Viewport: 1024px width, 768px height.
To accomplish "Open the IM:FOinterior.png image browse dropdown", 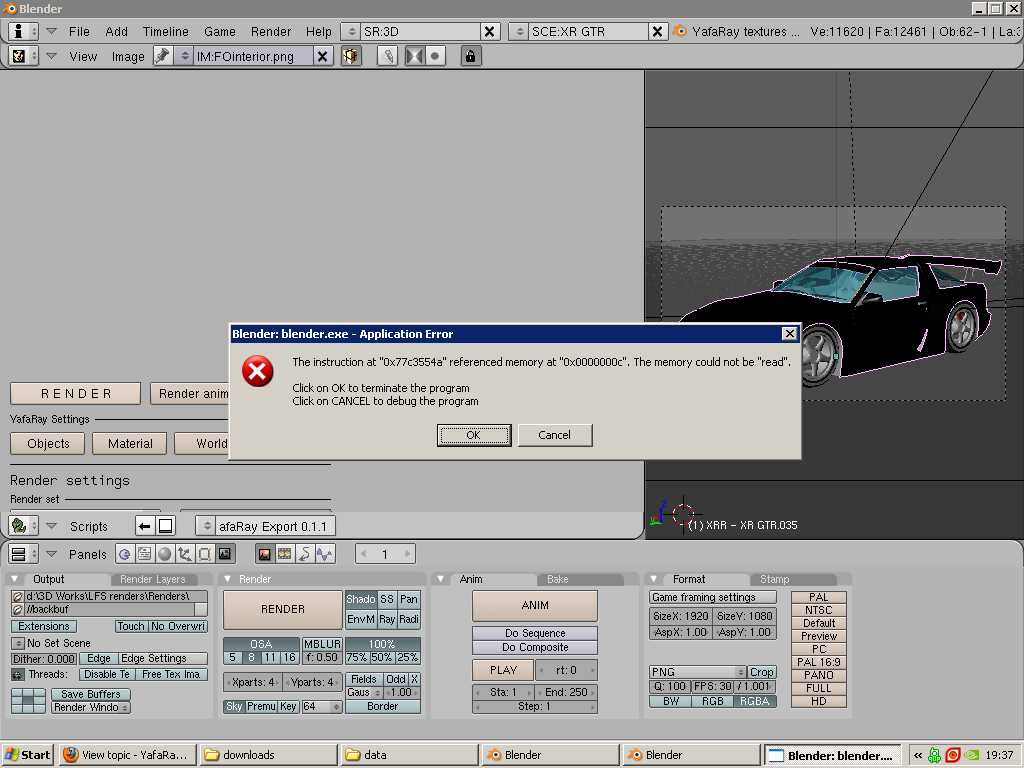I will pyautogui.click(x=184, y=56).
